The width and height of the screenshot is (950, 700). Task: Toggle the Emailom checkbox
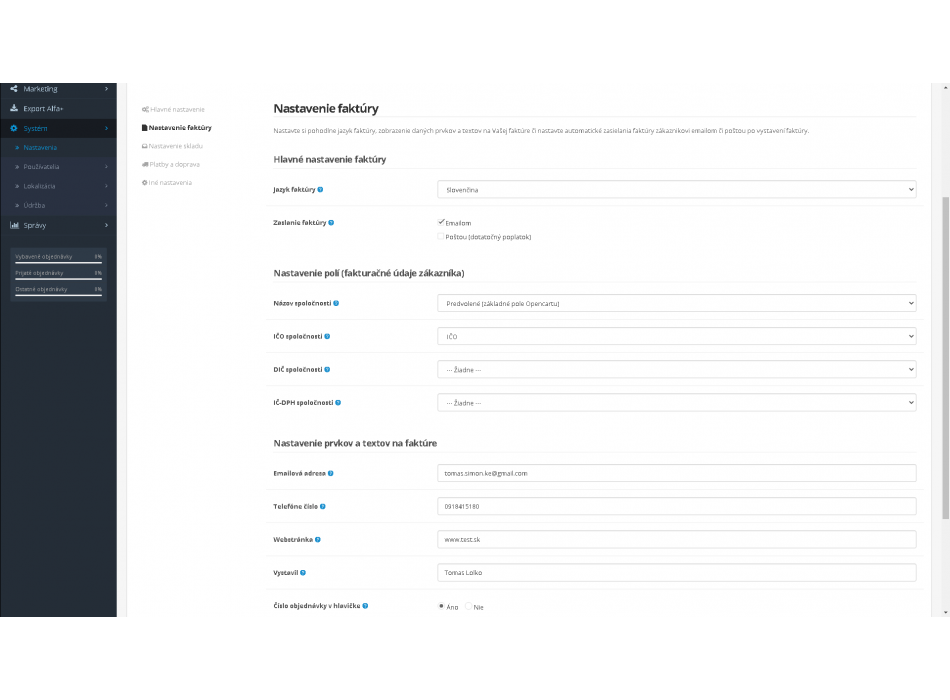[441, 222]
